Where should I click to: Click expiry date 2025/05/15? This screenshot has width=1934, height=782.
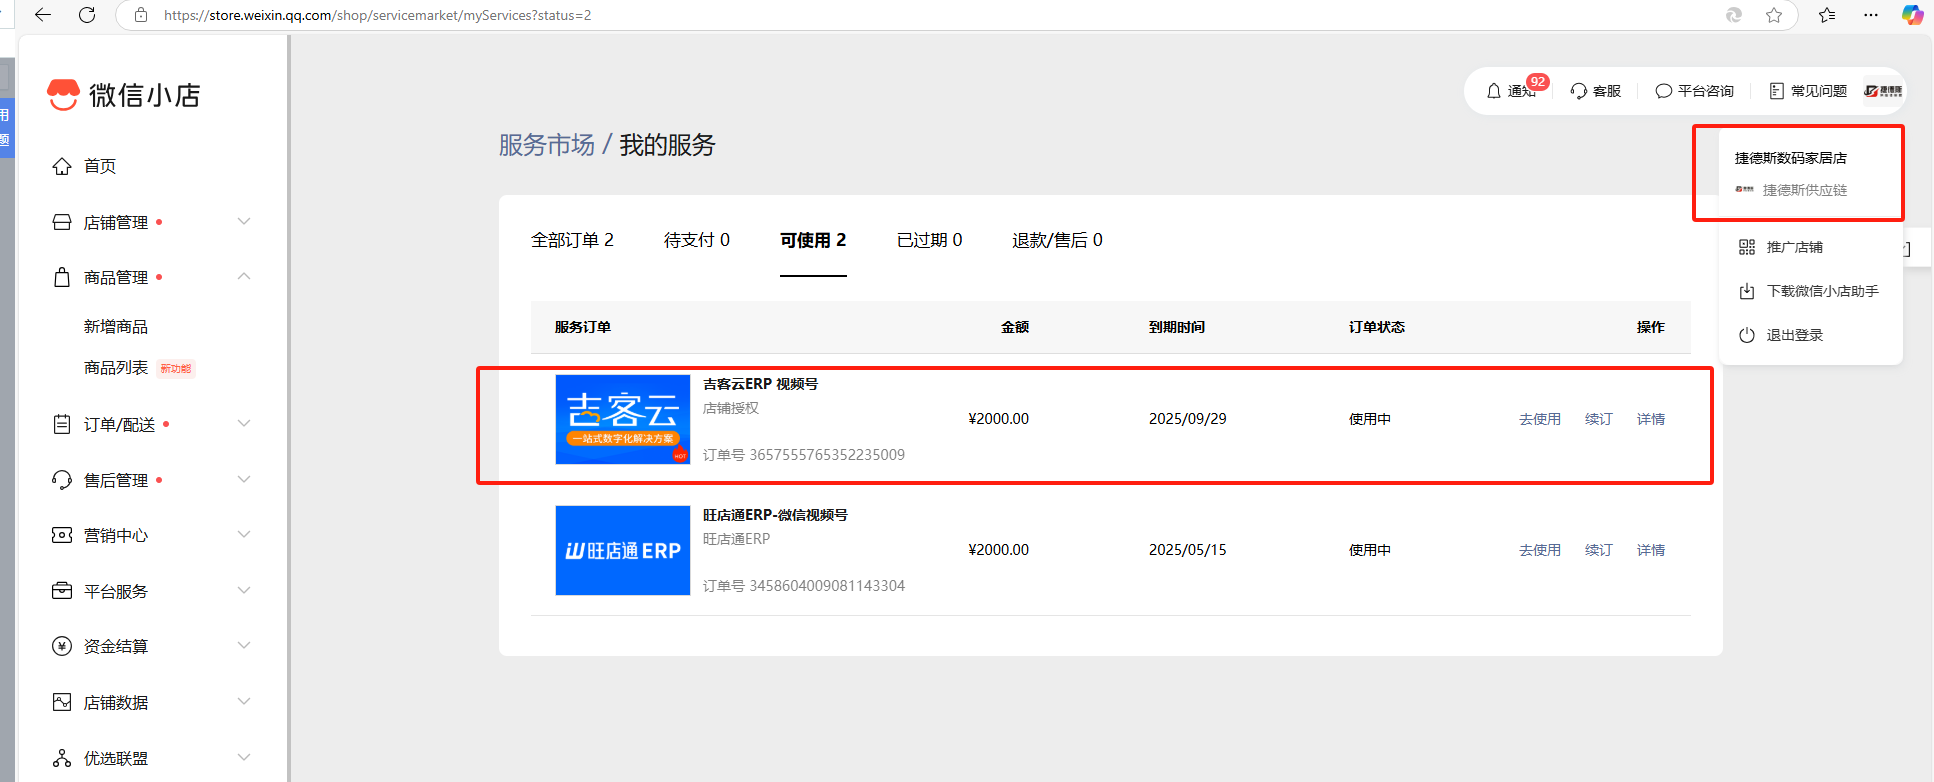coord(1187,550)
